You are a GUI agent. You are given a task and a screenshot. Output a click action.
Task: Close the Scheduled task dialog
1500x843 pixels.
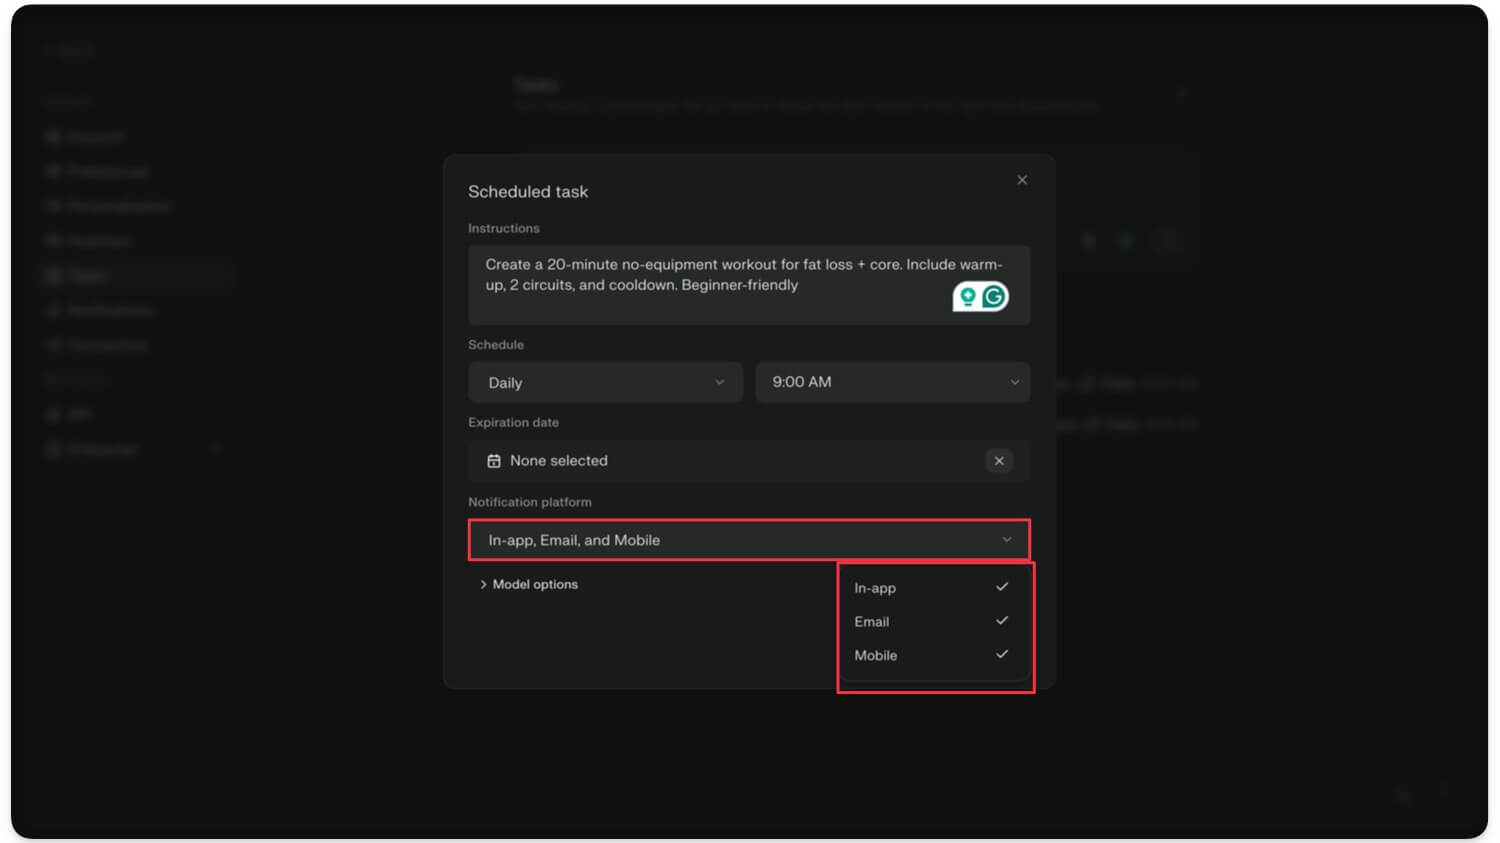(1021, 180)
